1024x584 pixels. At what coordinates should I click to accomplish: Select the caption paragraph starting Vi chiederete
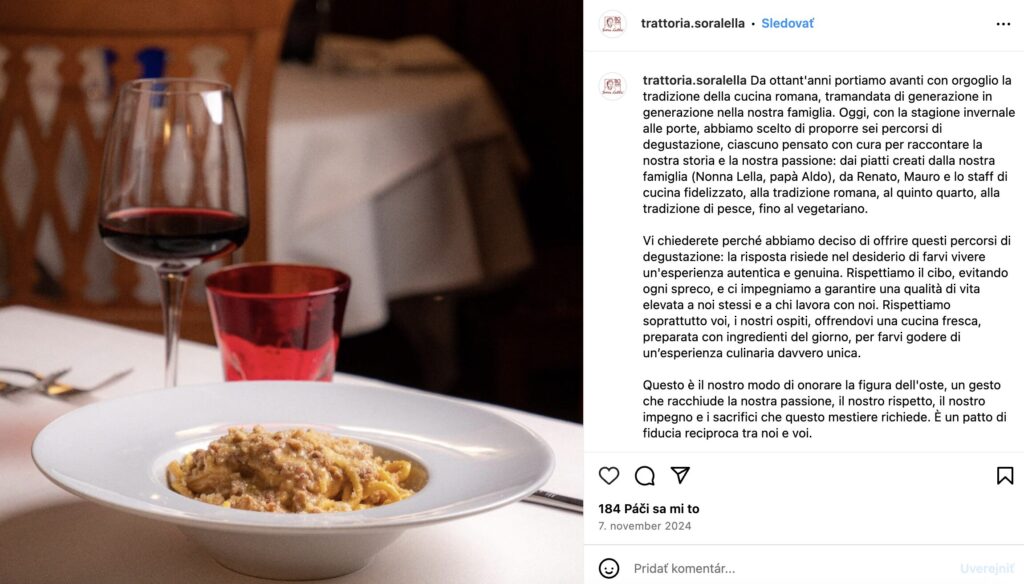click(x=826, y=297)
